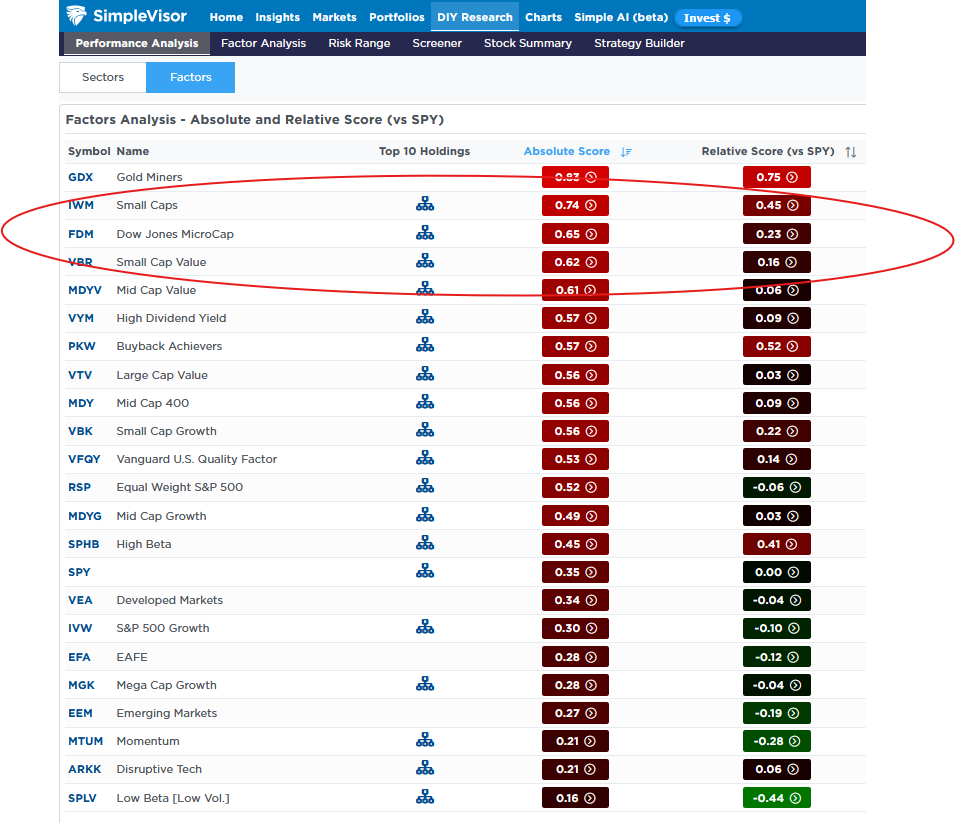Open holdings icon for Momentum MTUM
This screenshot has width=955, height=823.
point(425,741)
